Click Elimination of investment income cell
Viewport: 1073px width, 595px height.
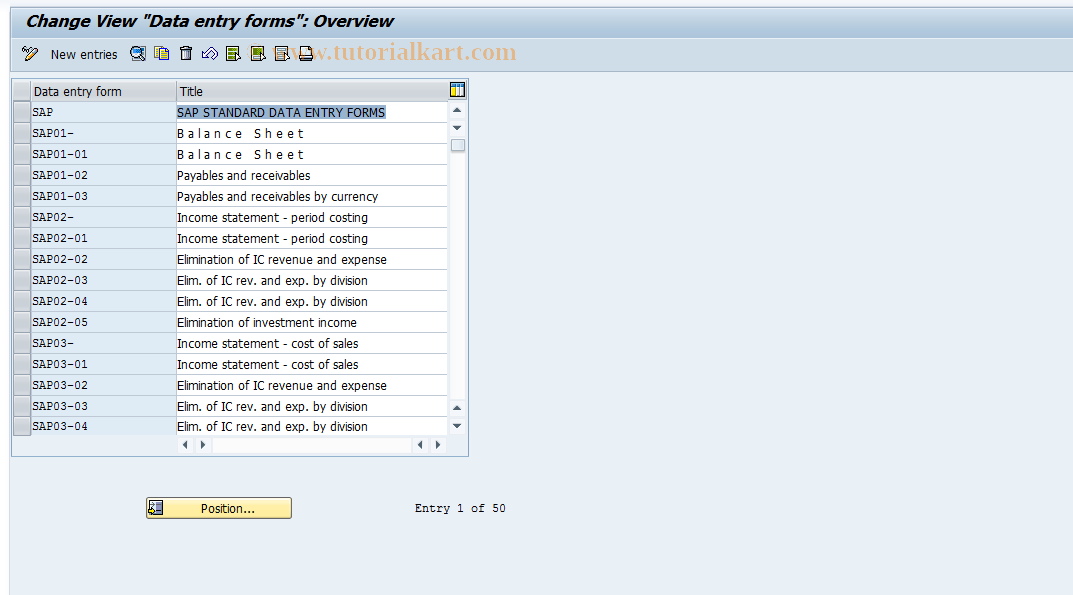coord(312,322)
